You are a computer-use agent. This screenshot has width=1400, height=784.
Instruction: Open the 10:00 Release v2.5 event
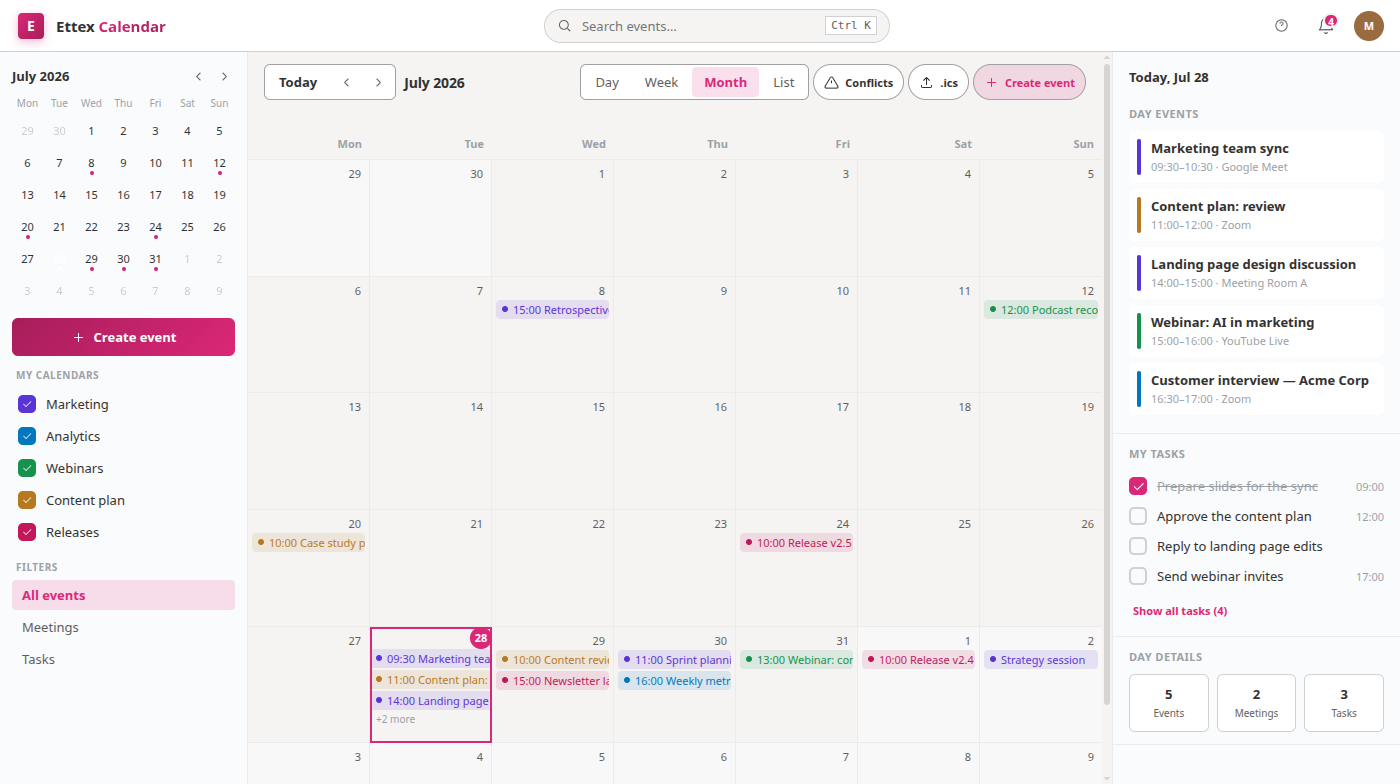point(797,543)
